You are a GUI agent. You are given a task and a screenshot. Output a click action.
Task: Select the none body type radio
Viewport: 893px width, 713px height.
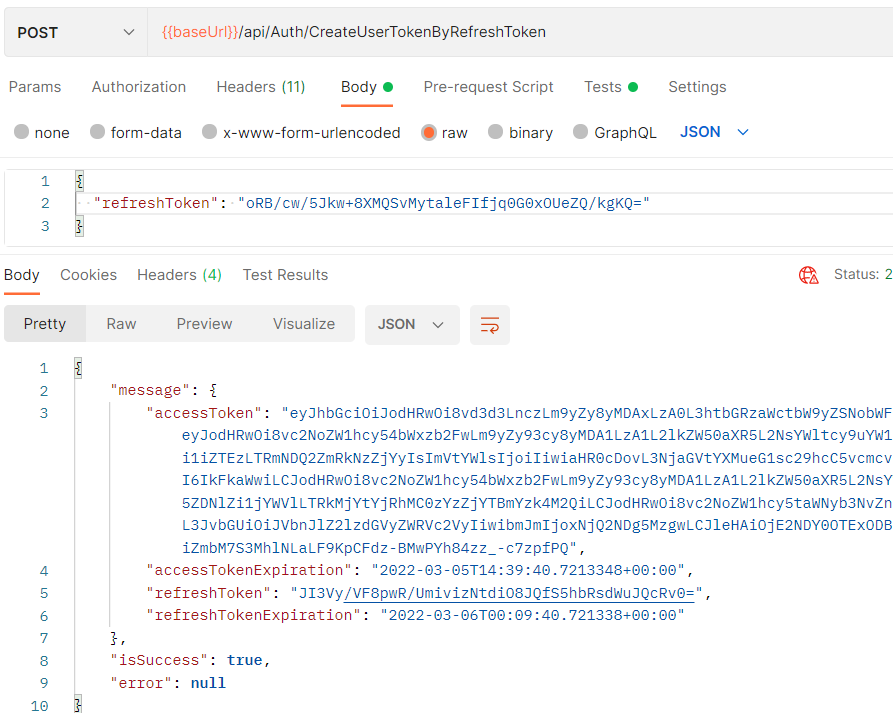coord(22,132)
